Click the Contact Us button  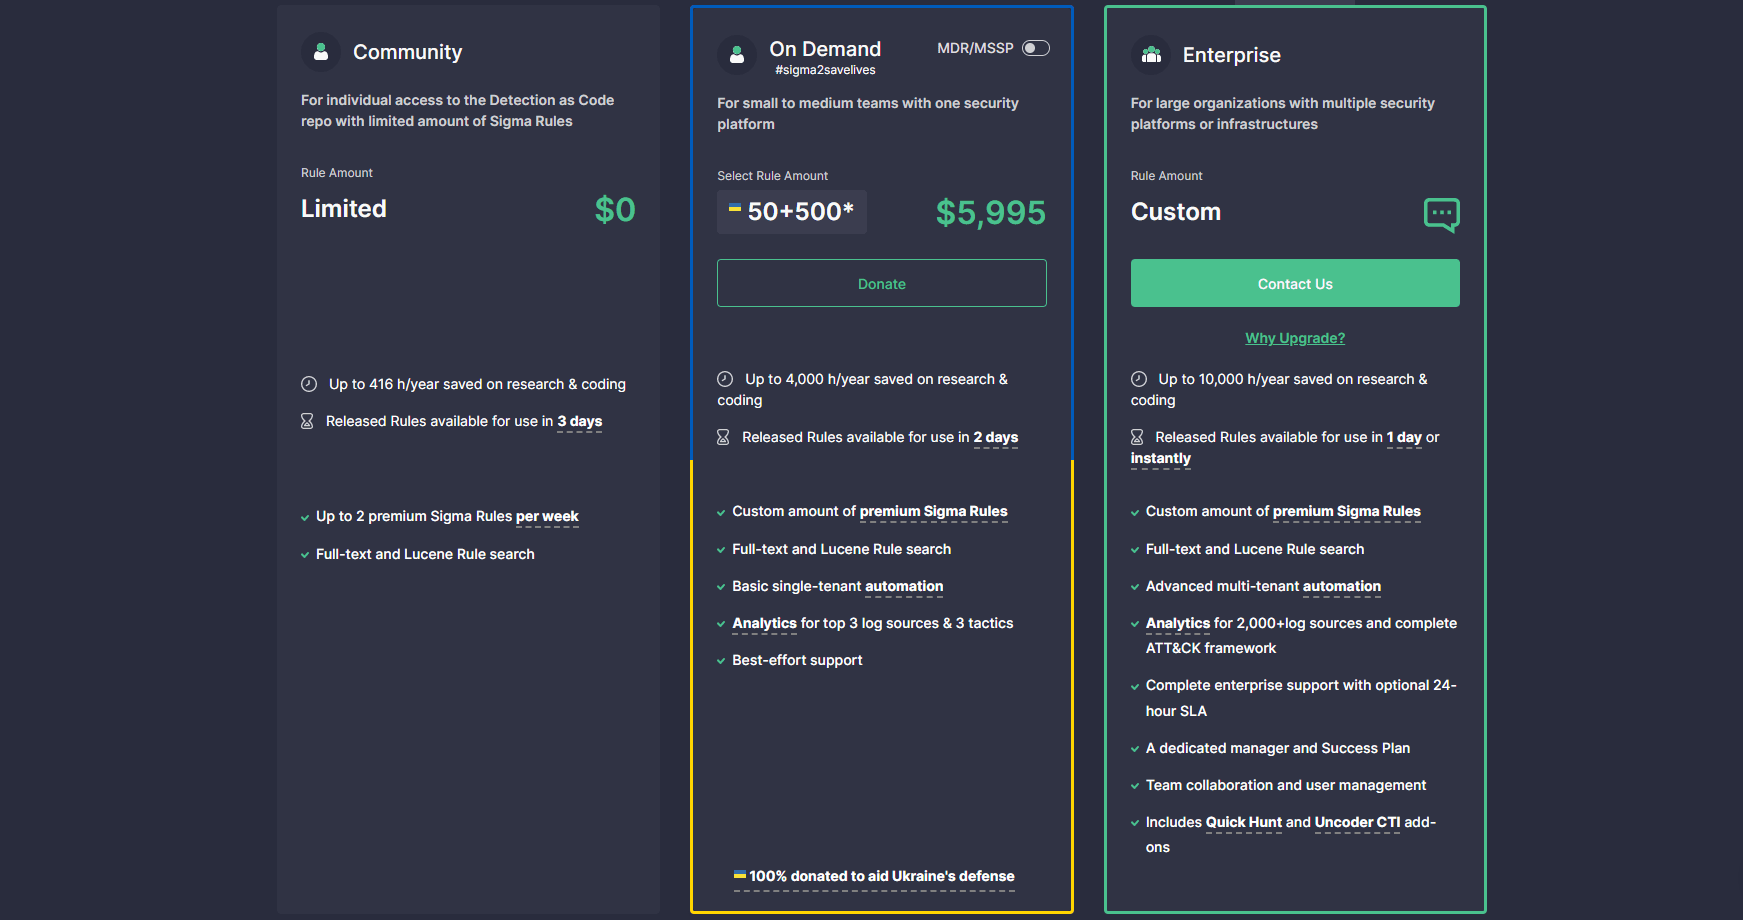click(x=1295, y=283)
